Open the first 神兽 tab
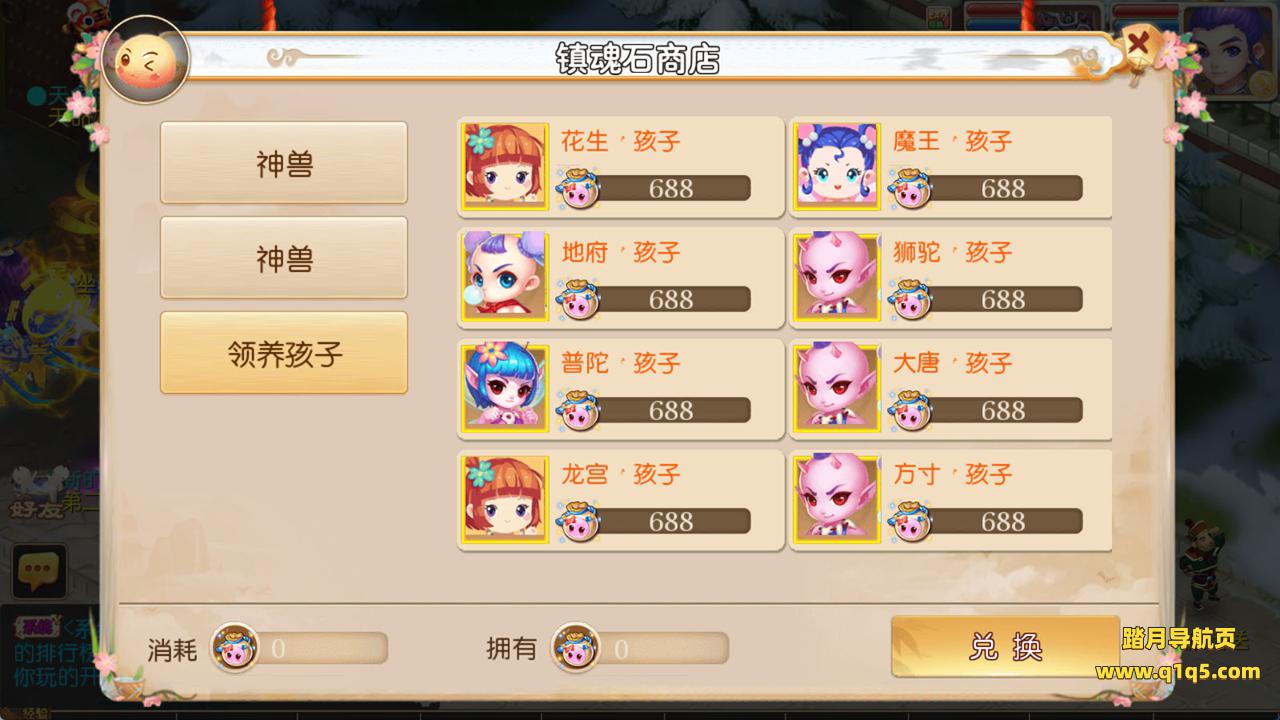Screen dimensions: 1280x720 [x=284, y=163]
